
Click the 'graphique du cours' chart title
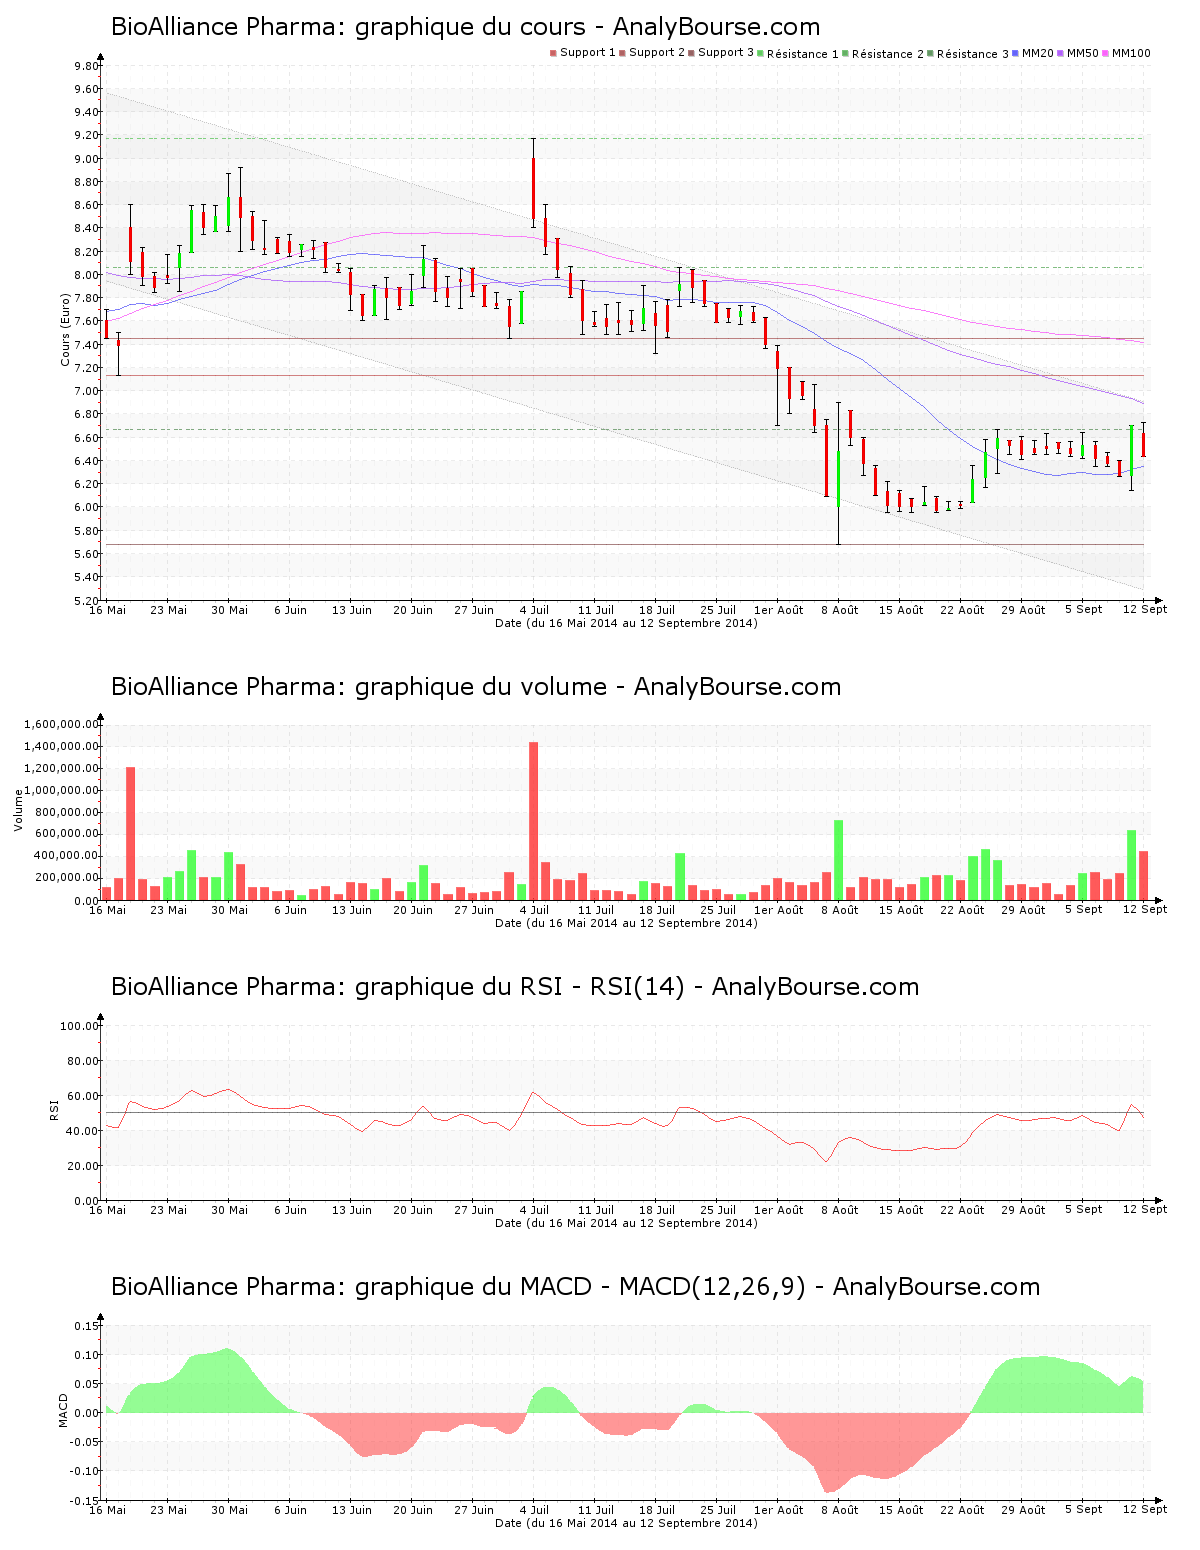(x=465, y=27)
